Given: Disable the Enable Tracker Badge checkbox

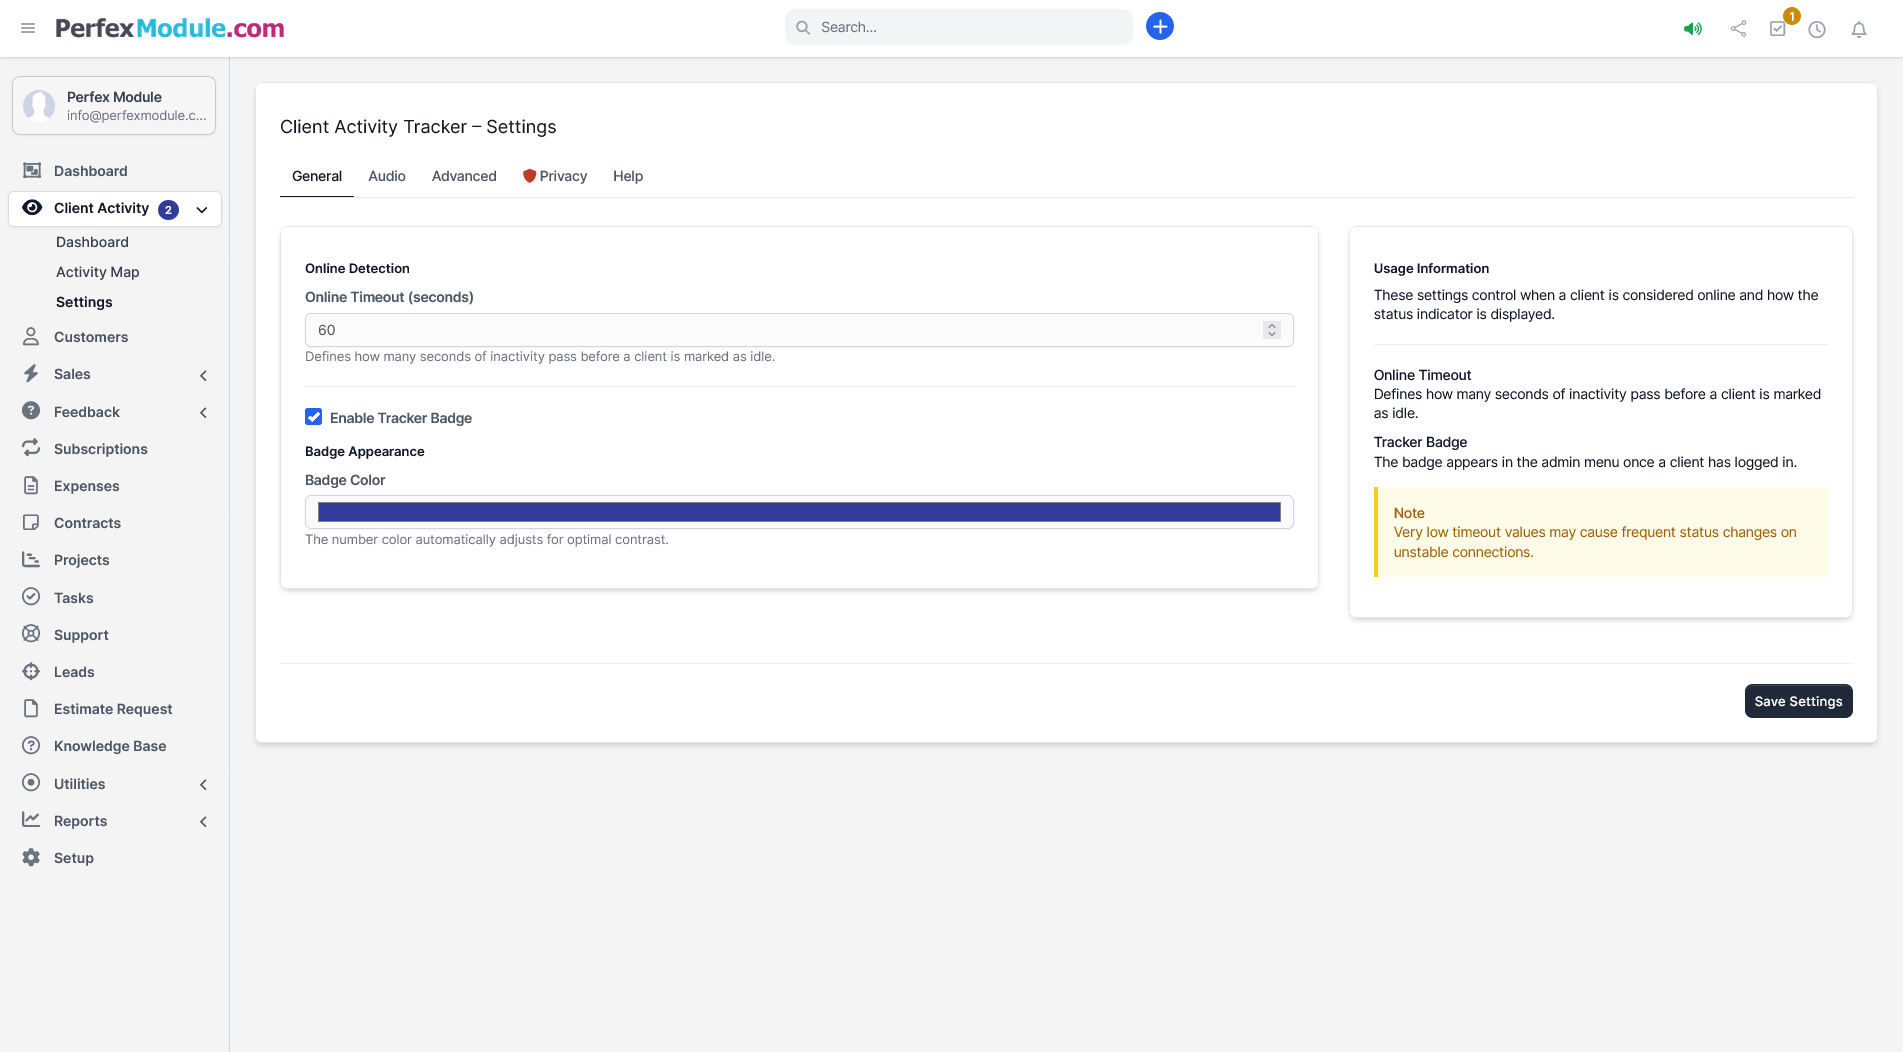Looking at the screenshot, I should (x=314, y=417).
